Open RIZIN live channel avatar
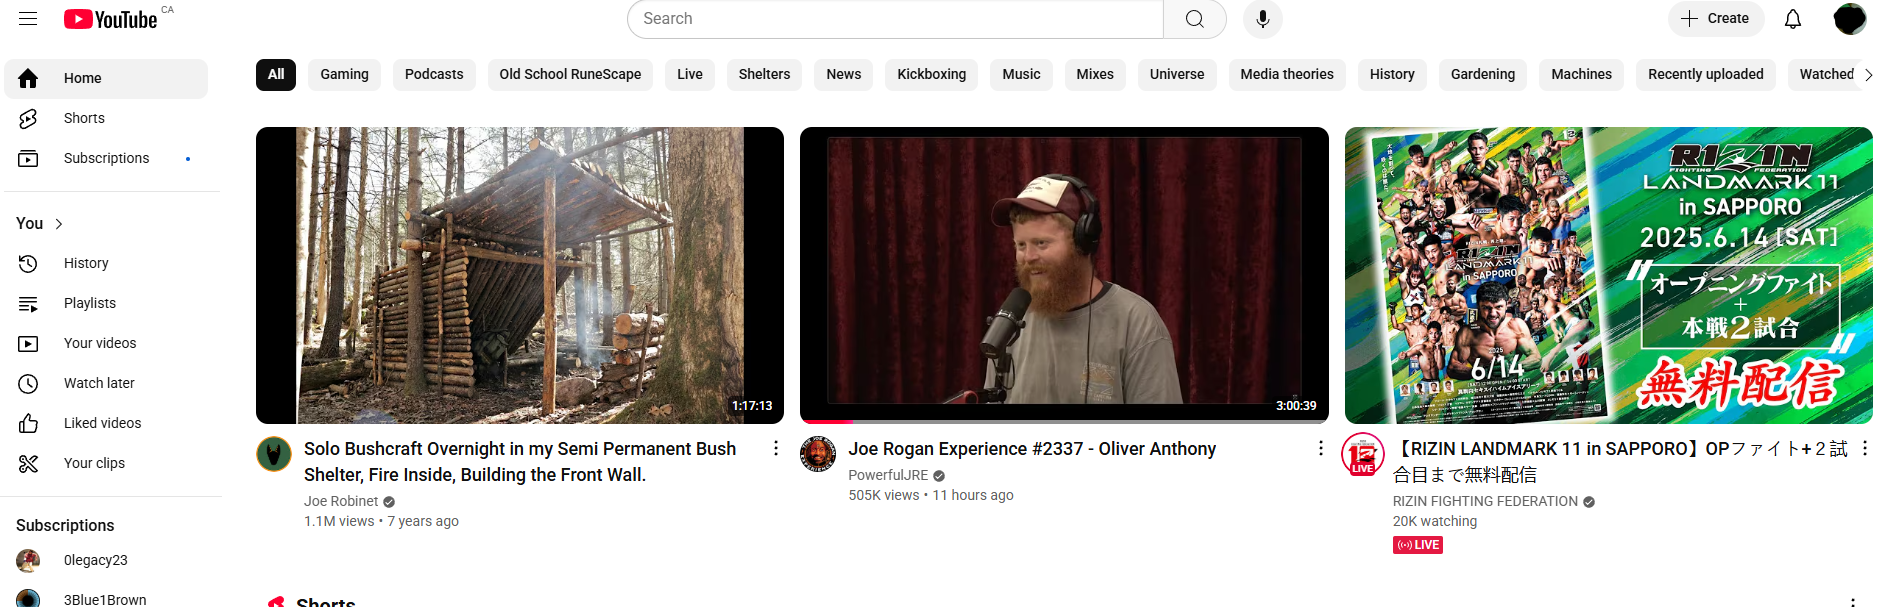The width and height of the screenshot is (1893, 607). 1363,454
